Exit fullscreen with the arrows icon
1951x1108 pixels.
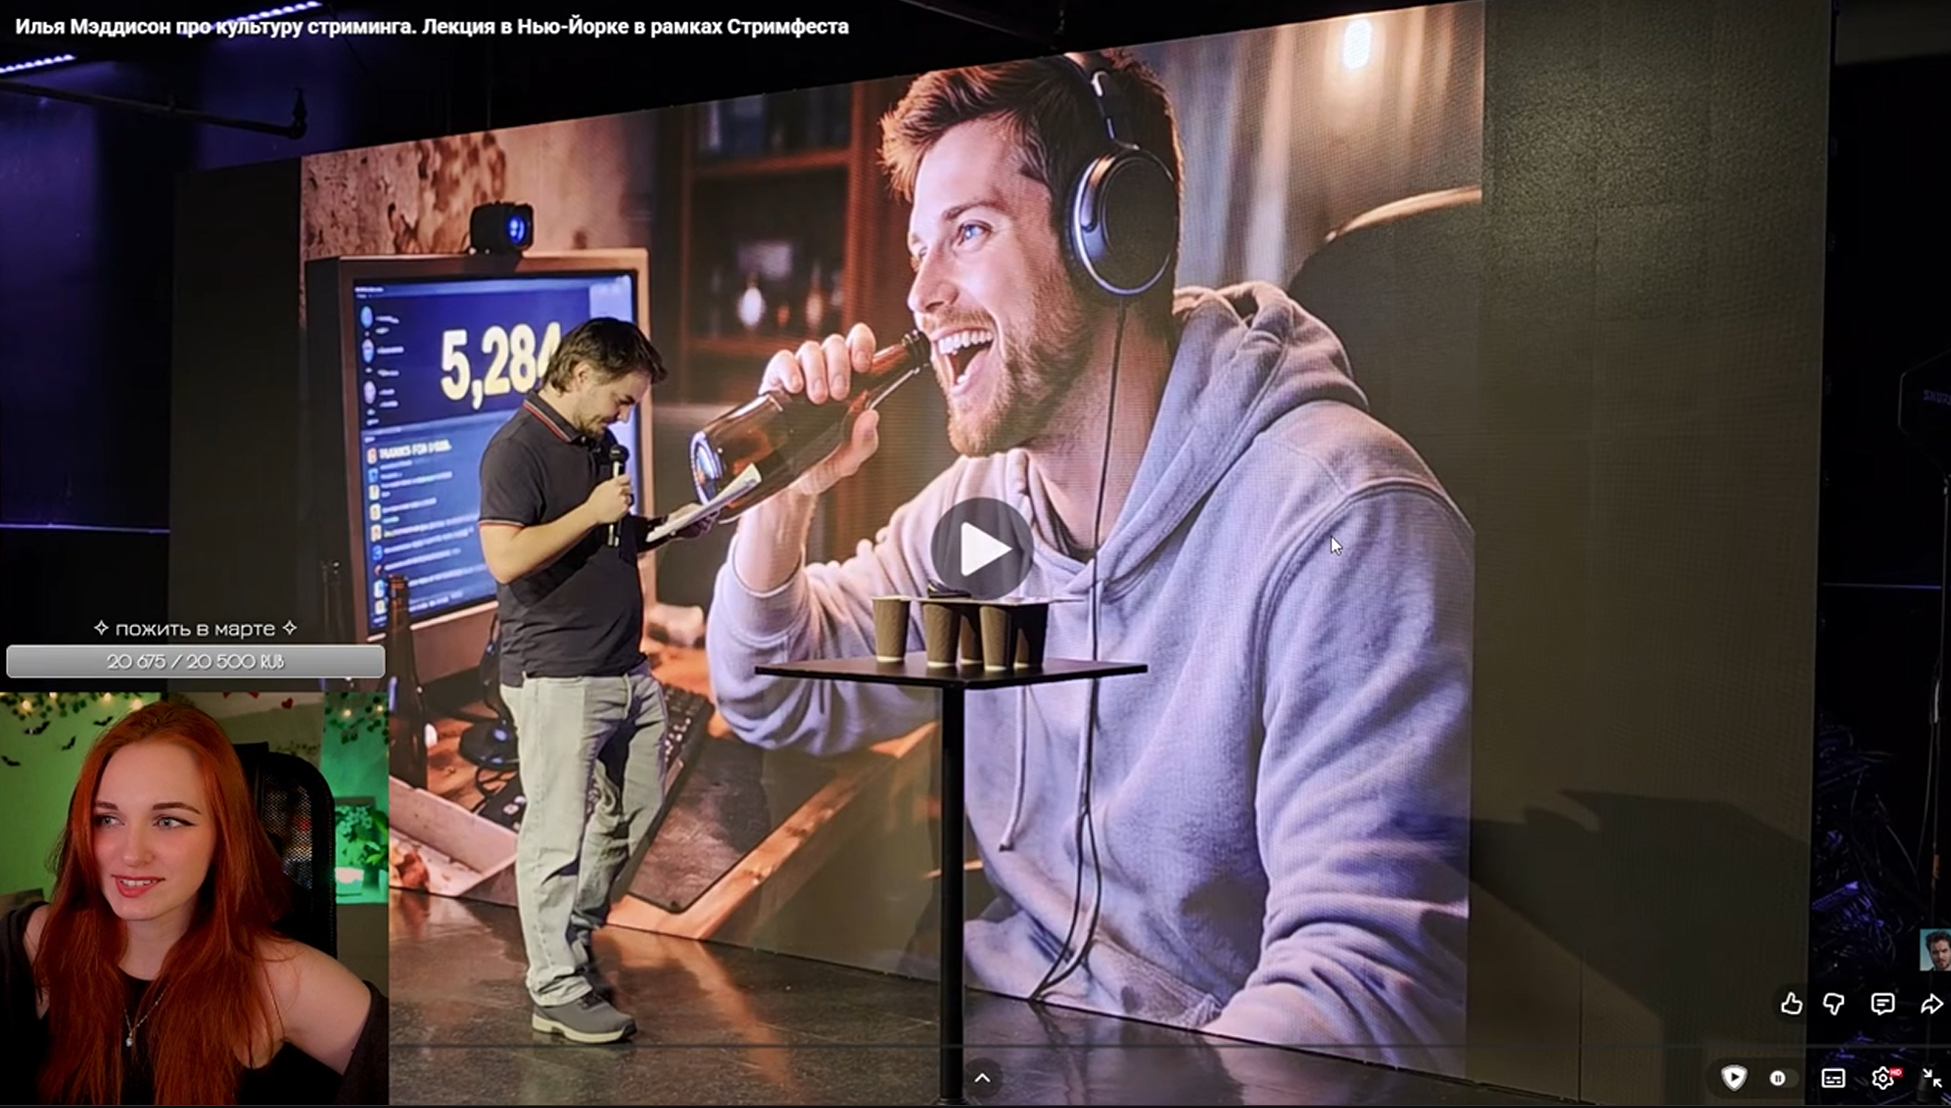[x=1932, y=1077]
